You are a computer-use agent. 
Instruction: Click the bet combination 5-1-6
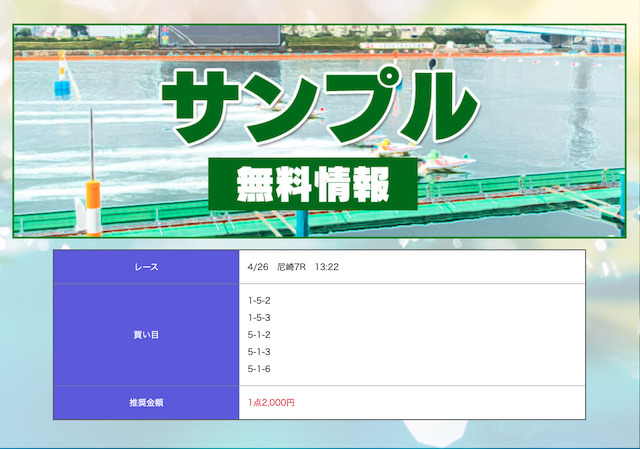tap(259, 369)
